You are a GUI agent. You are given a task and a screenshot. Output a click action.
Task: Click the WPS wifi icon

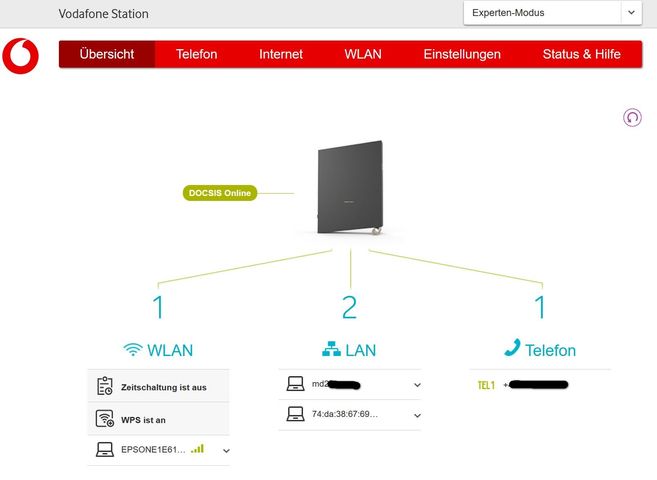click(x=105, y=418)
